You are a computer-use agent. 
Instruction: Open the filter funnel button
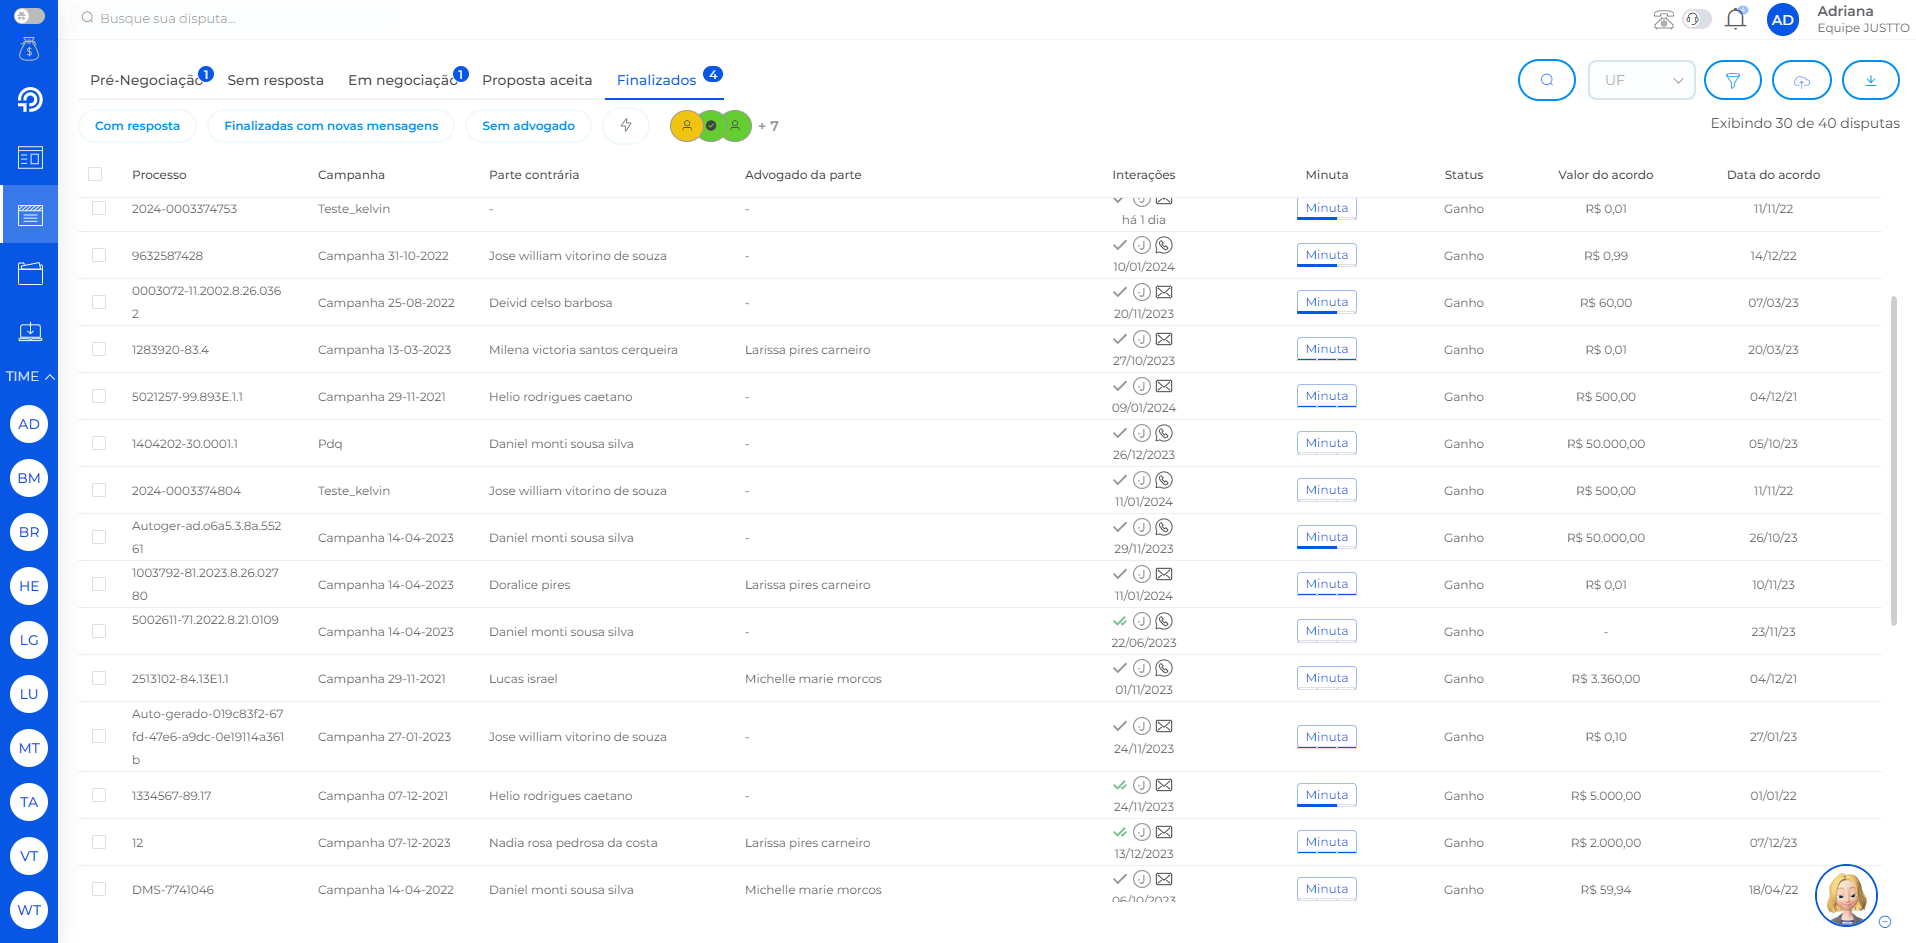(x=1732, y=80)
